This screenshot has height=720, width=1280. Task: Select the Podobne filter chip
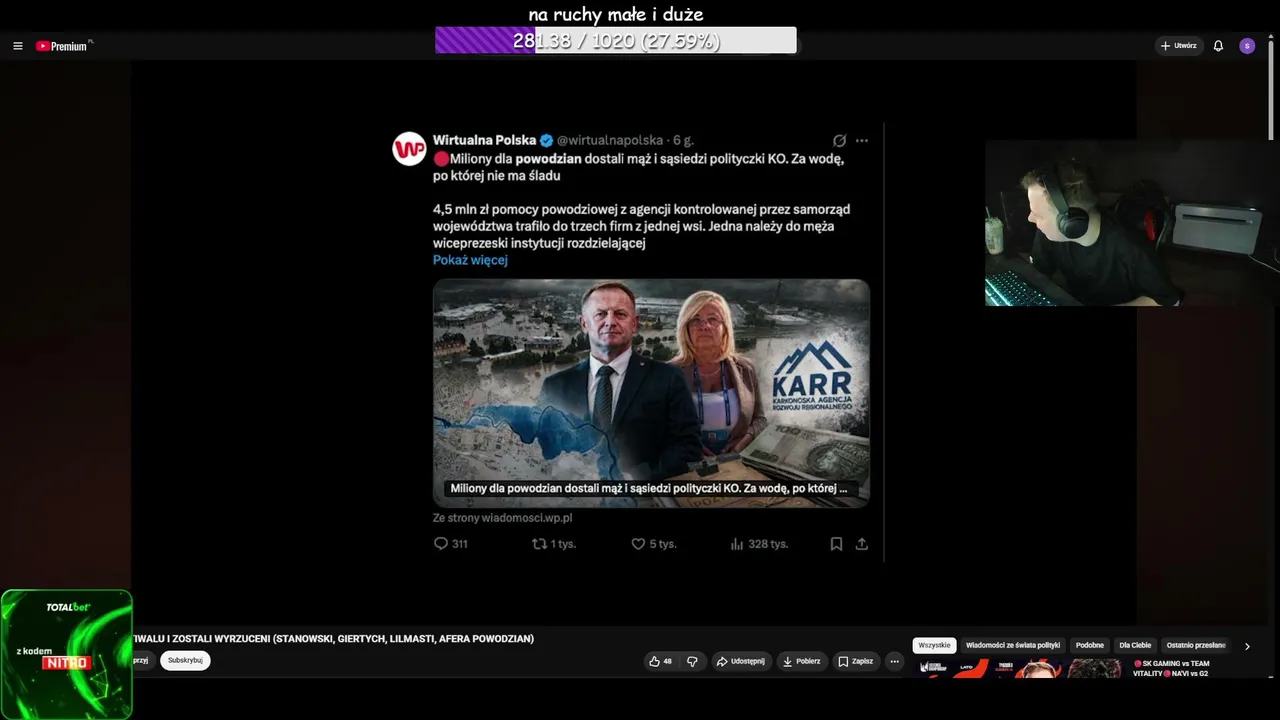1090,646
